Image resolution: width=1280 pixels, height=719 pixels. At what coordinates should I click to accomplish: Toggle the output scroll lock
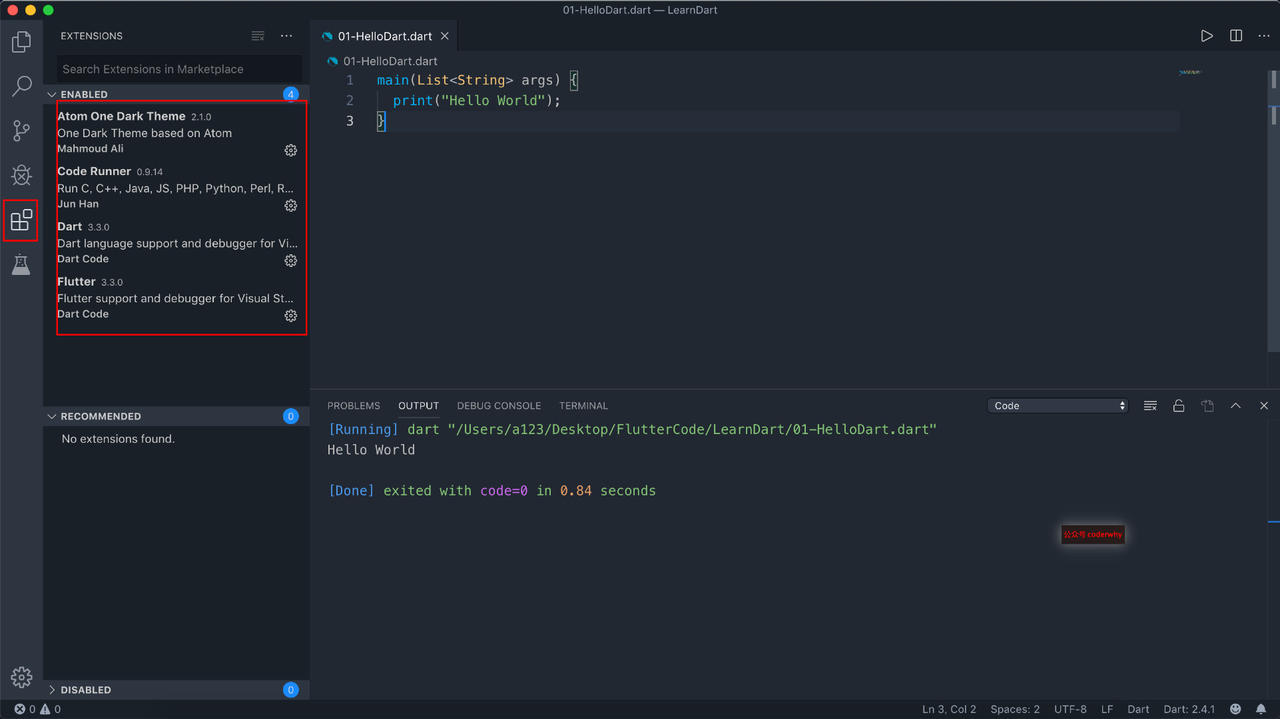point(1179,406)
